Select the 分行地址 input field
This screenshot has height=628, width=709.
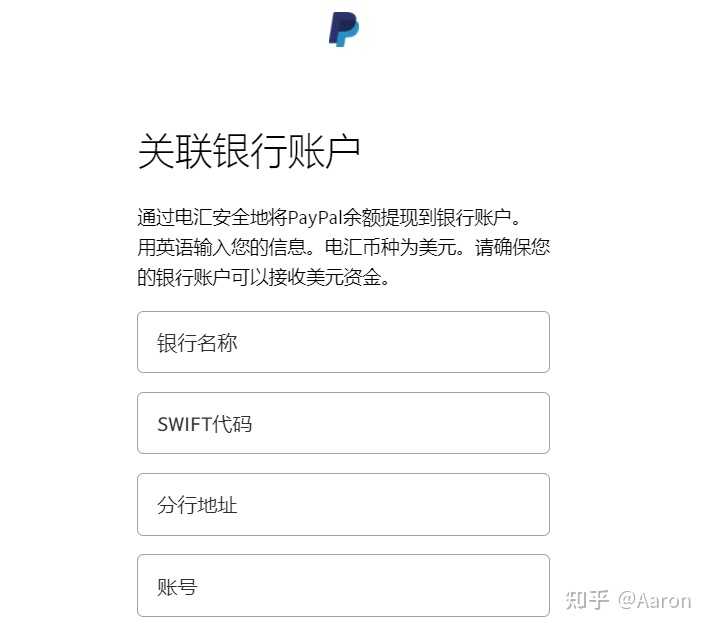343,504
